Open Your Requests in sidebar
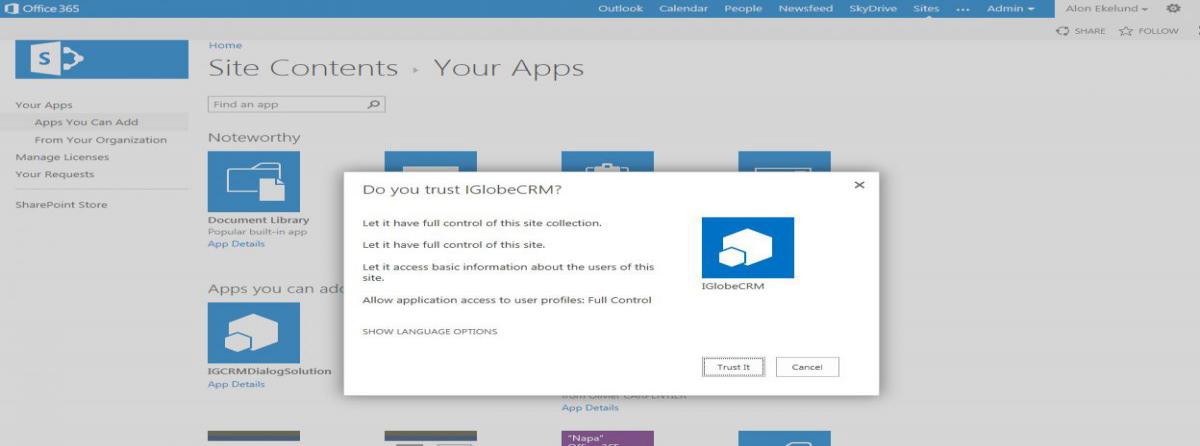Viewport: 1200px width, 446px height. [54, 174]
